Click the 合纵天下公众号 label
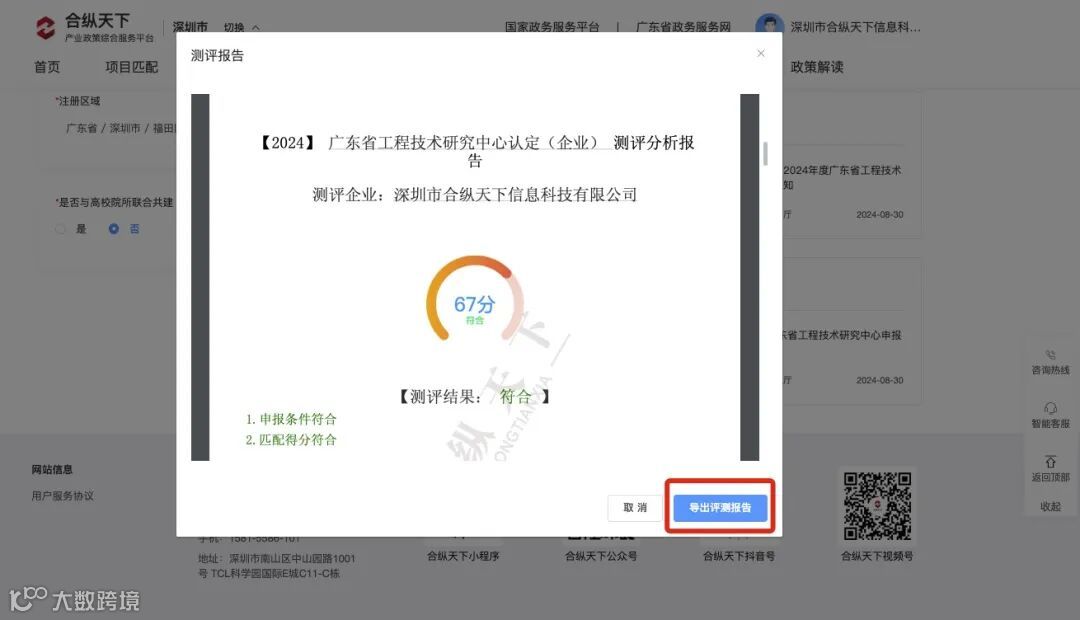Image resolution: width=1080 pixels, height=620 pixels. tap(601, 556)
